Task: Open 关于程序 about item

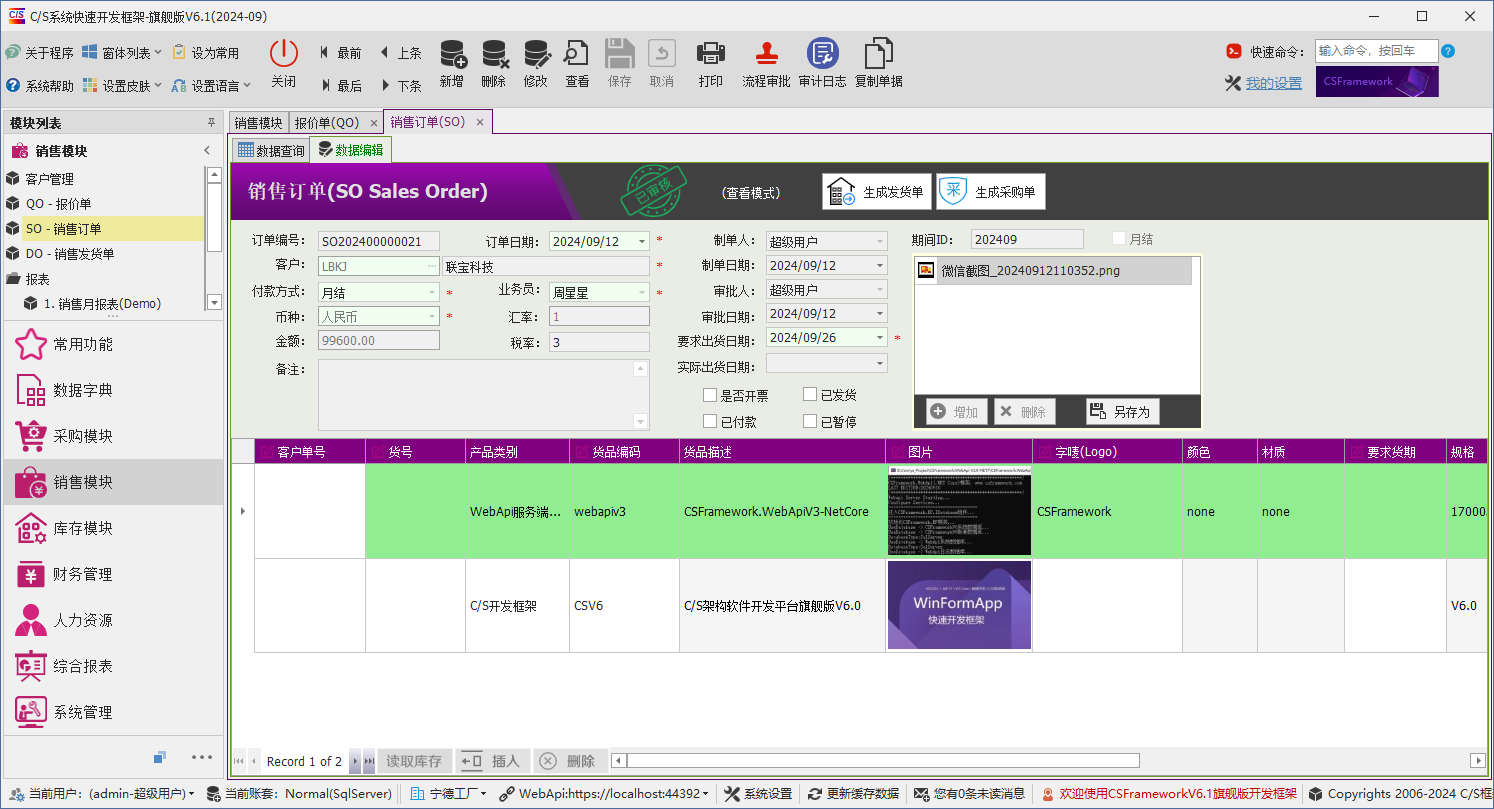Action: click(x=39, y=53)
